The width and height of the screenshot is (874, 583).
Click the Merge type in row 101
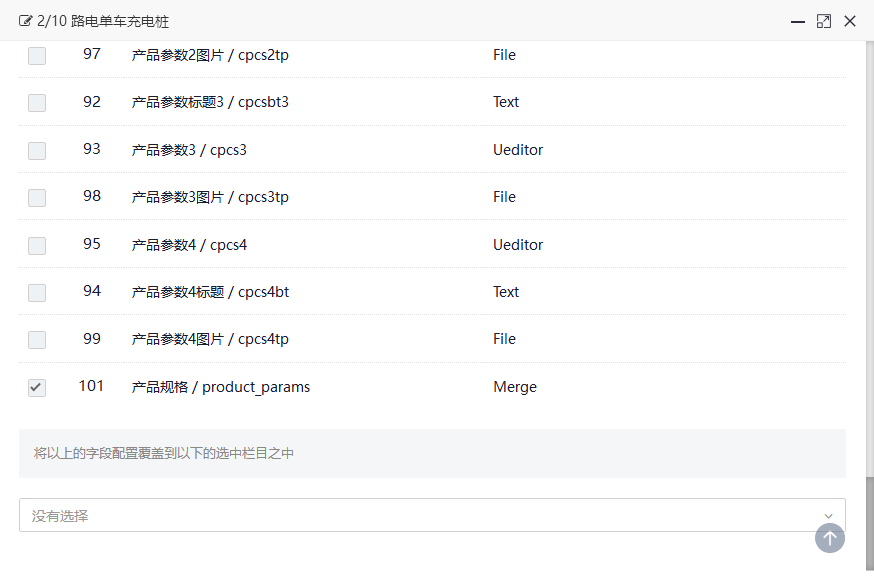pos(514,387)
